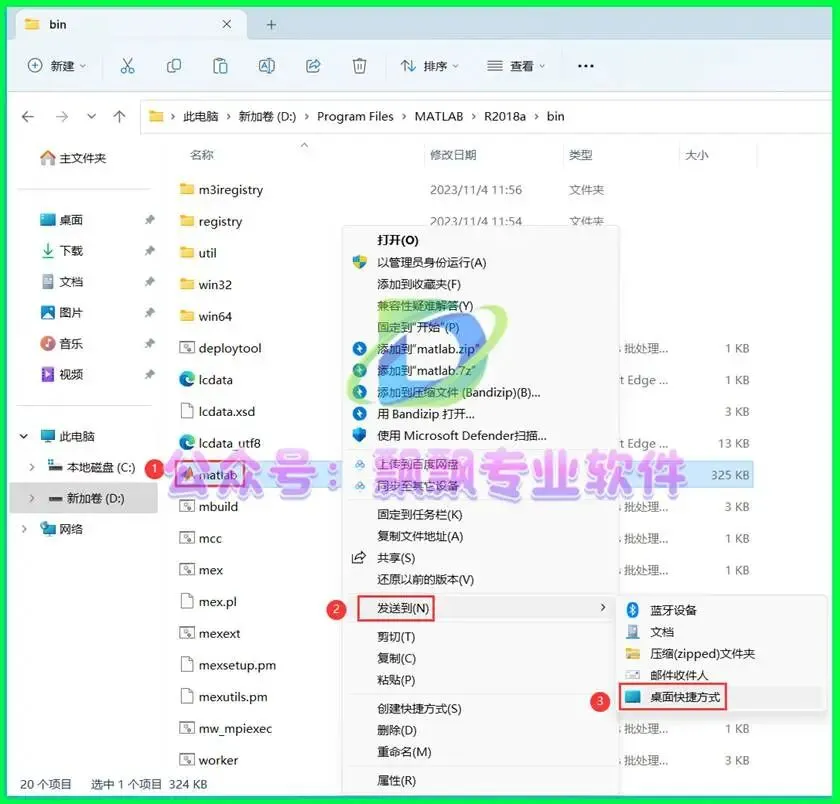
Task: Open the 新建 (New) dropdown
Action: 57,66
